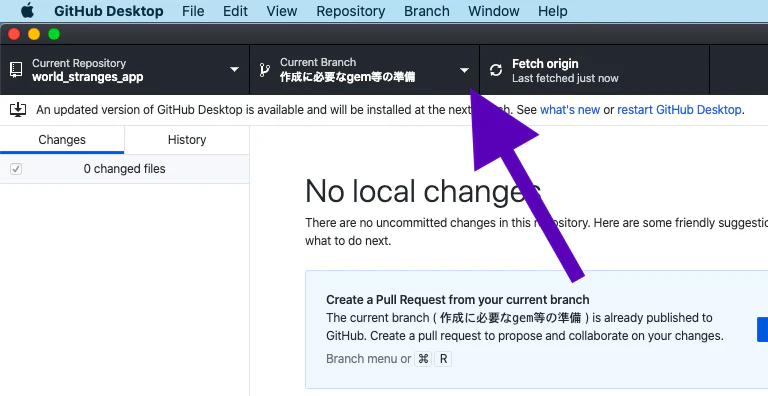Click the git branch icon

(264, 70)
